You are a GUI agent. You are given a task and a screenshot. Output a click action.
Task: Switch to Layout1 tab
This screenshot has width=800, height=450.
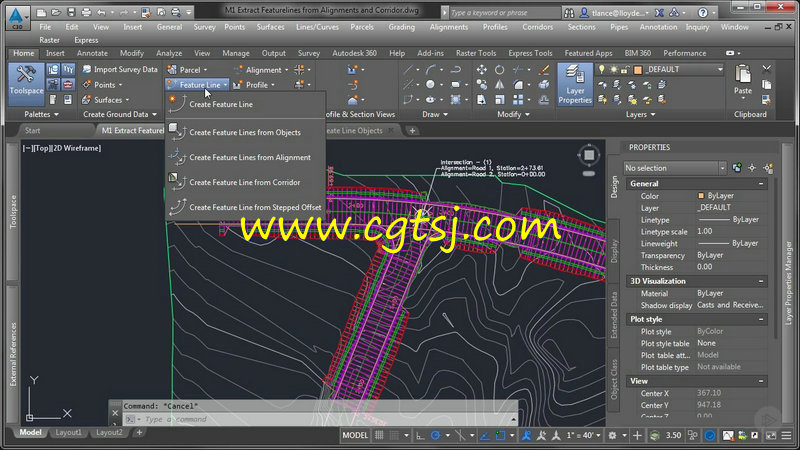[x=68, y=433]
